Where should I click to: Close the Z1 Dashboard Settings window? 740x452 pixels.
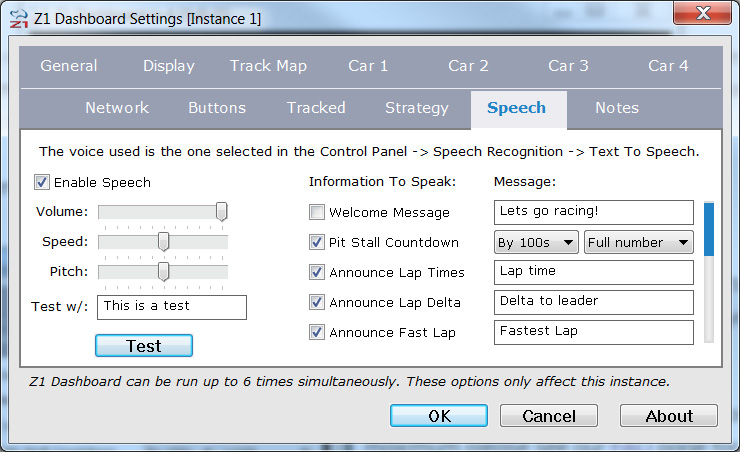[x=702, y=13]
